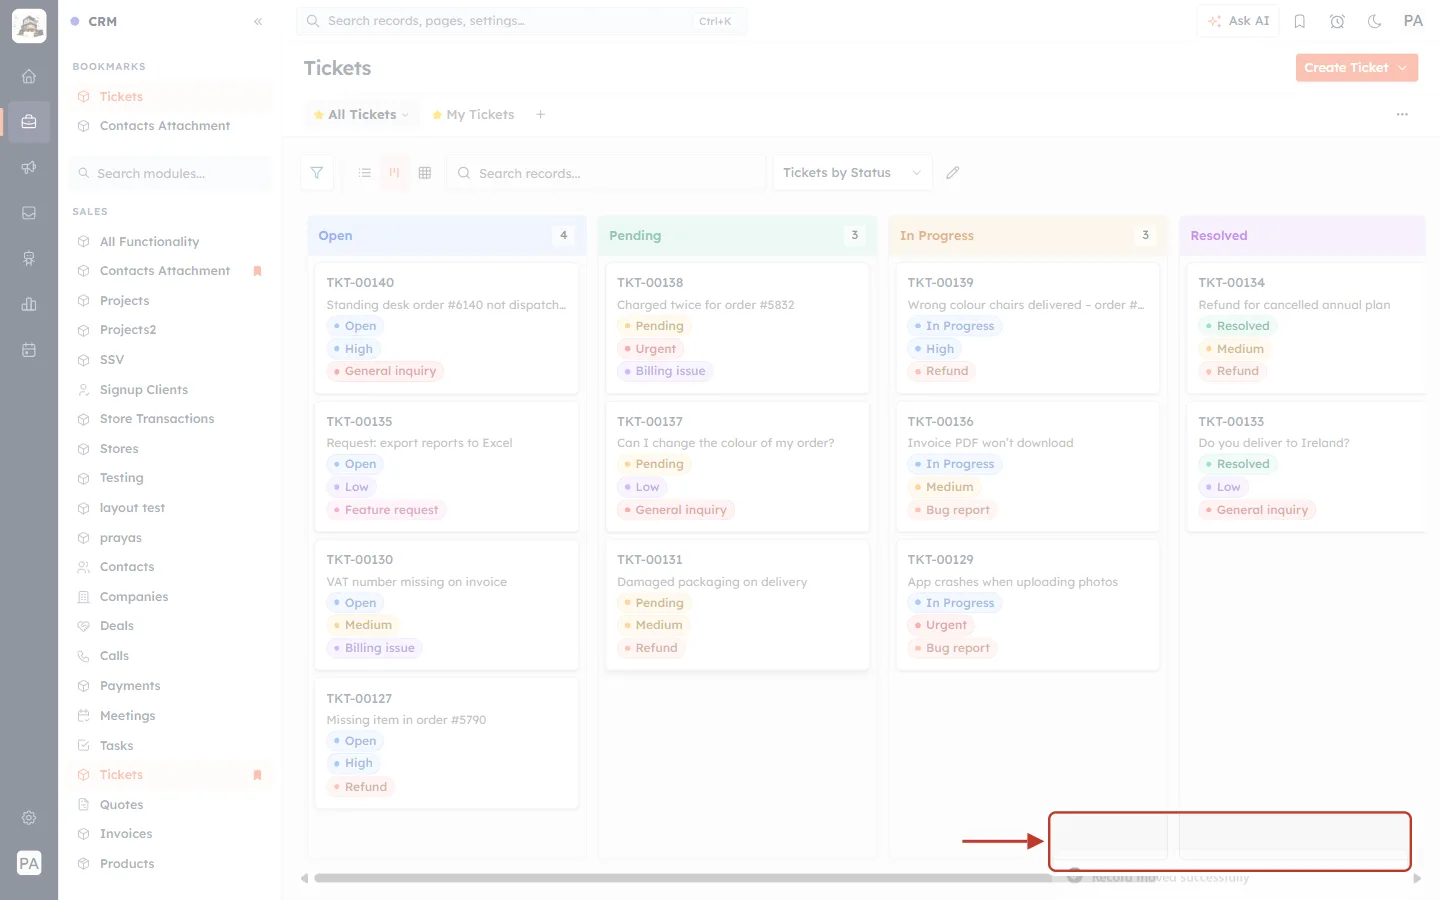Click the bookmark icon in top bar
The height and width of the screenshot is (900, 1440).
(1300, 21)
